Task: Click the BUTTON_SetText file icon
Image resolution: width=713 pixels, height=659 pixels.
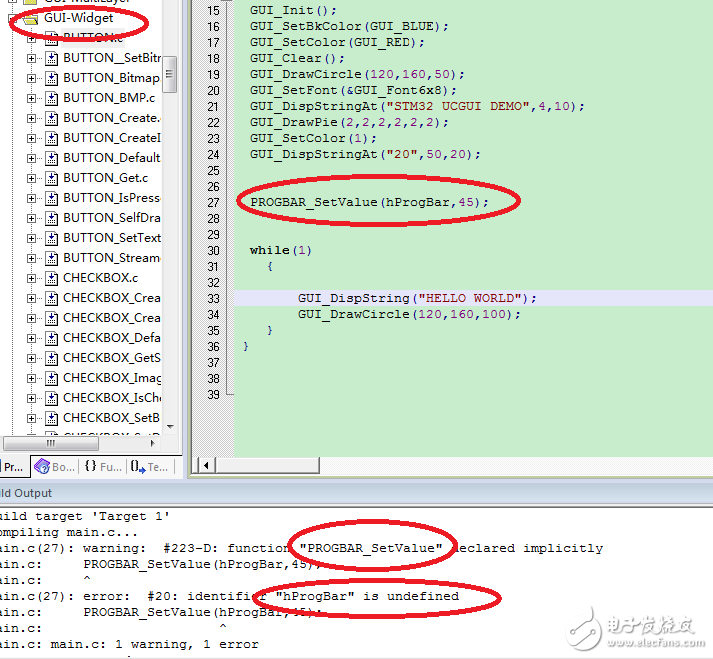Action: click(x=51, y=238)
